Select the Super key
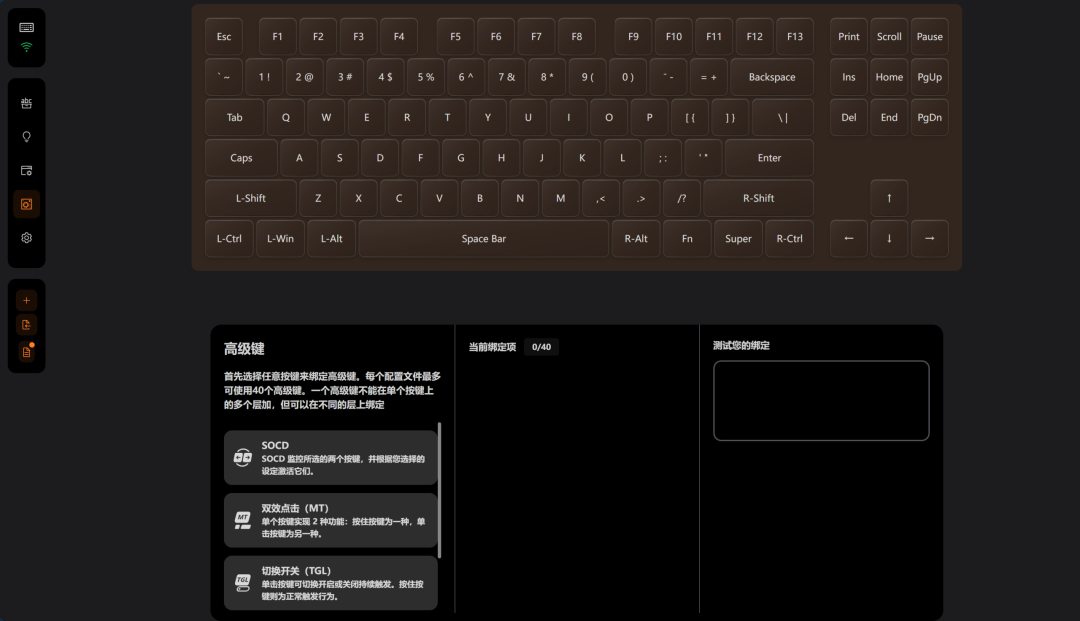Image resolution: width=1080 pixels, height=621 pixels. pos(738,239)
